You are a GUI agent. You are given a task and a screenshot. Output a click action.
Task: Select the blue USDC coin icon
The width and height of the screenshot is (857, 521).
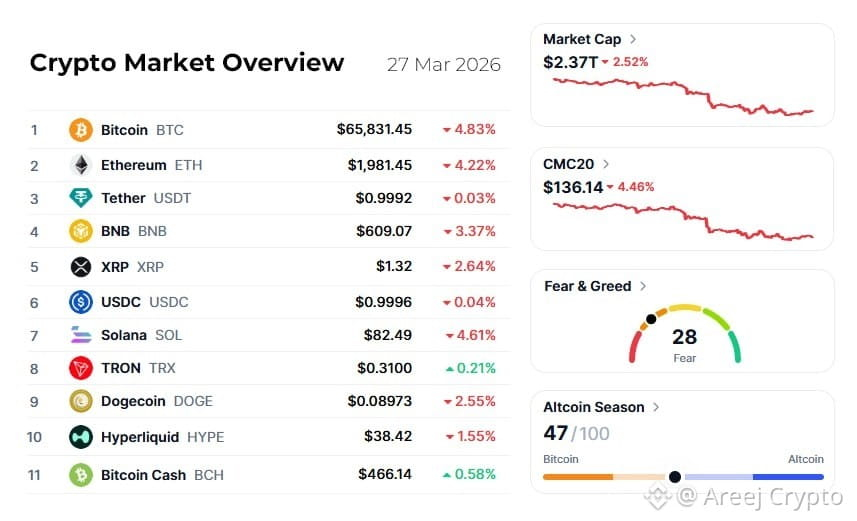tap(80, 302)
